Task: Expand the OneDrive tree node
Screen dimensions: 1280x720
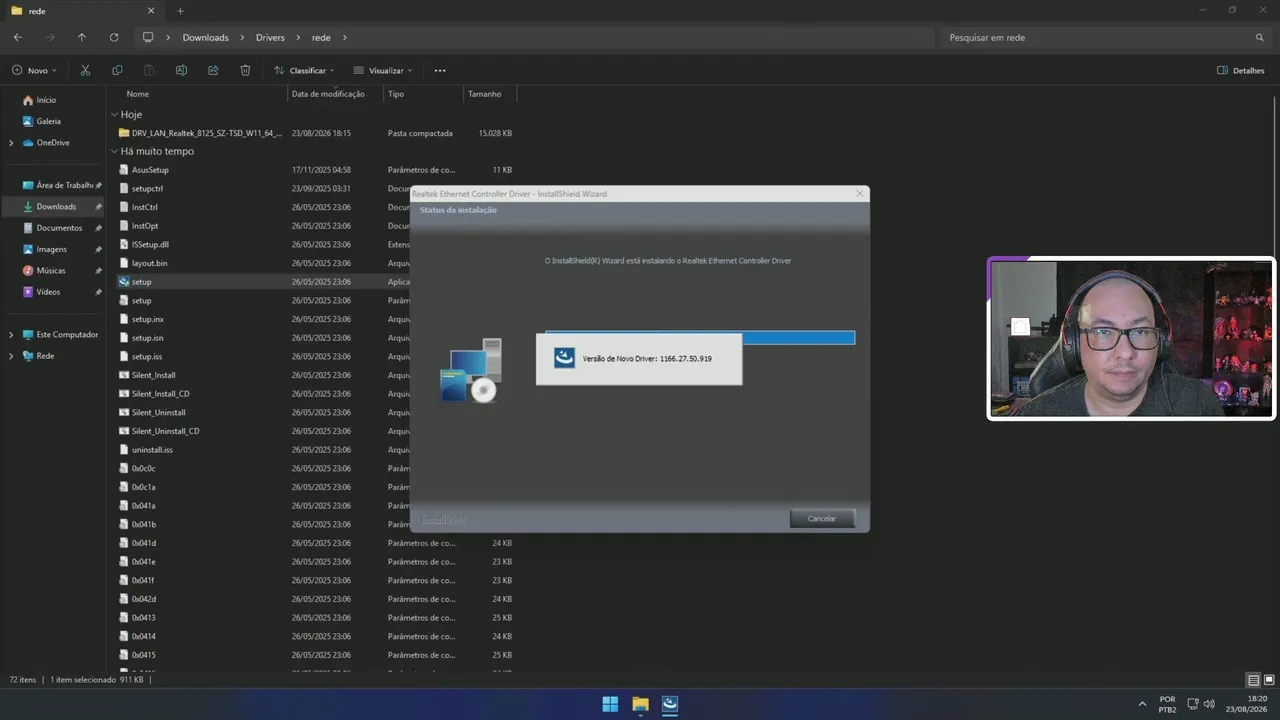Action: [x=11, y=143]
